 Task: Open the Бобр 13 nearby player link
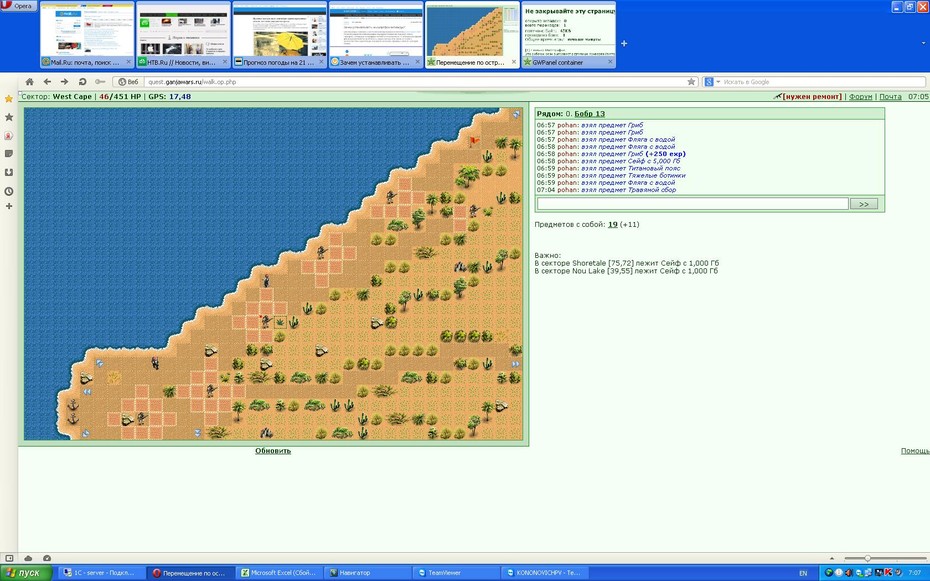(x=590, y=114)
